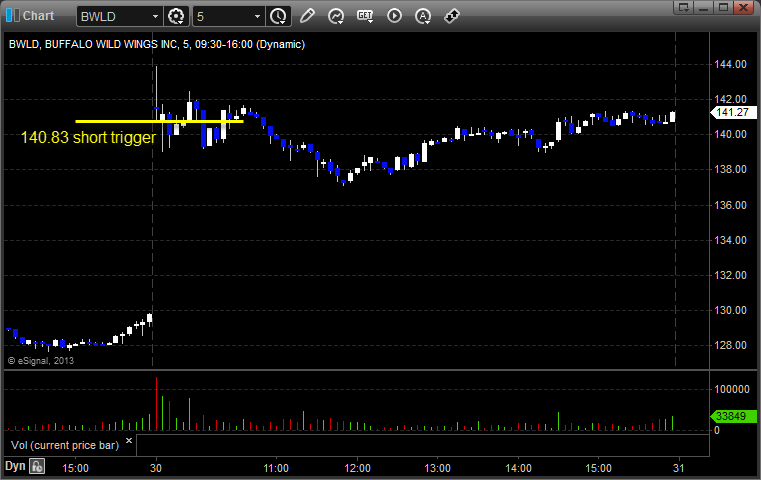Open the time template clock menu
The image size is (761, 480).
pos(279,16)
